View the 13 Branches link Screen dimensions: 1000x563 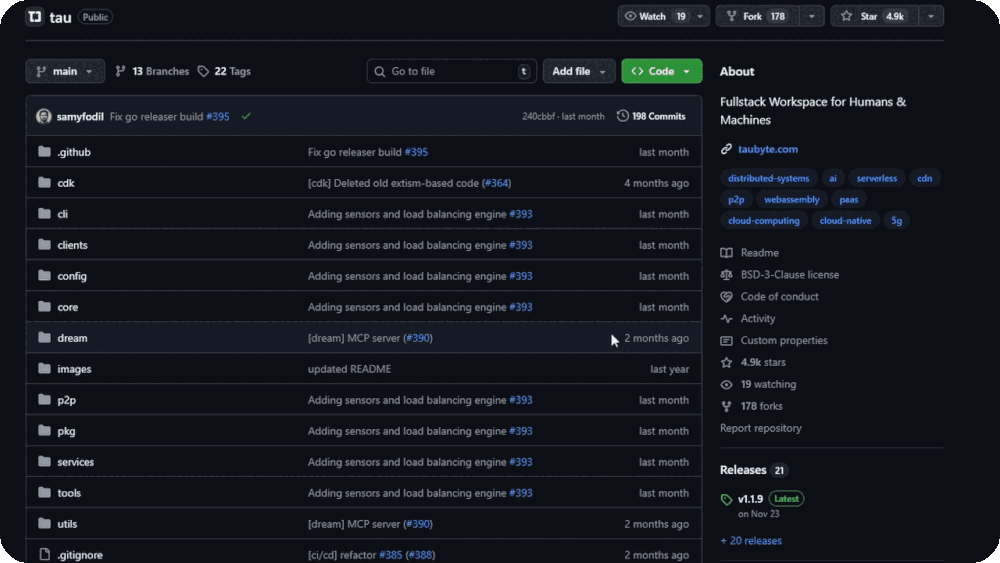(152, 71)
